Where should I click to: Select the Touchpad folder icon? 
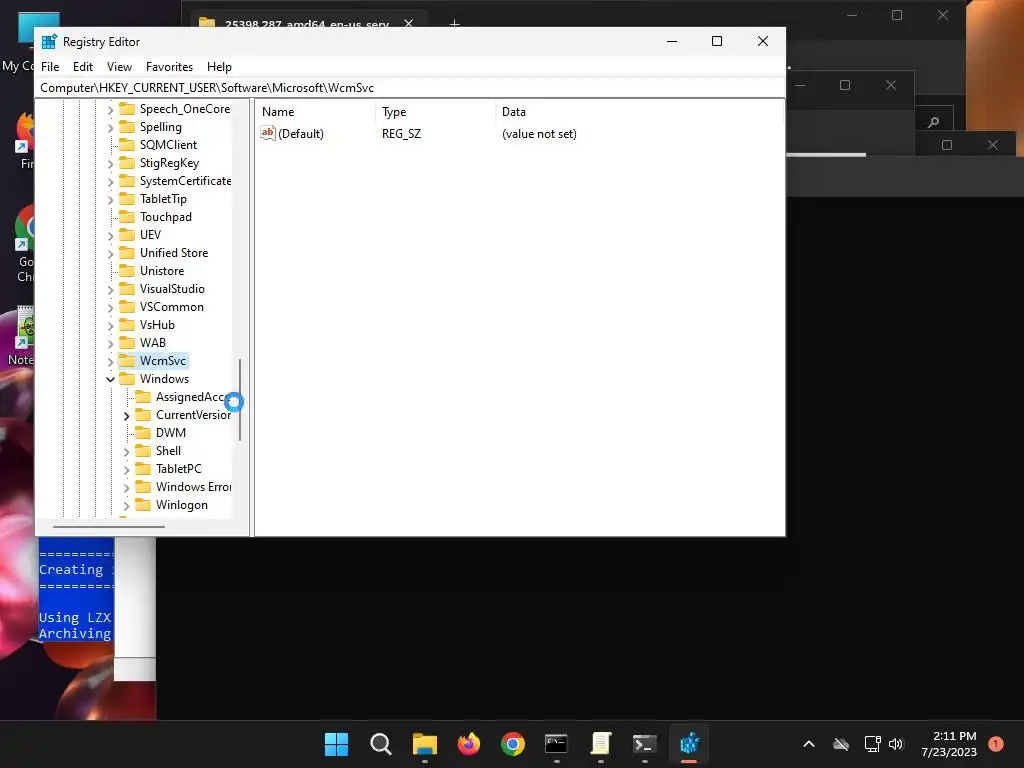tap(127, 217)
